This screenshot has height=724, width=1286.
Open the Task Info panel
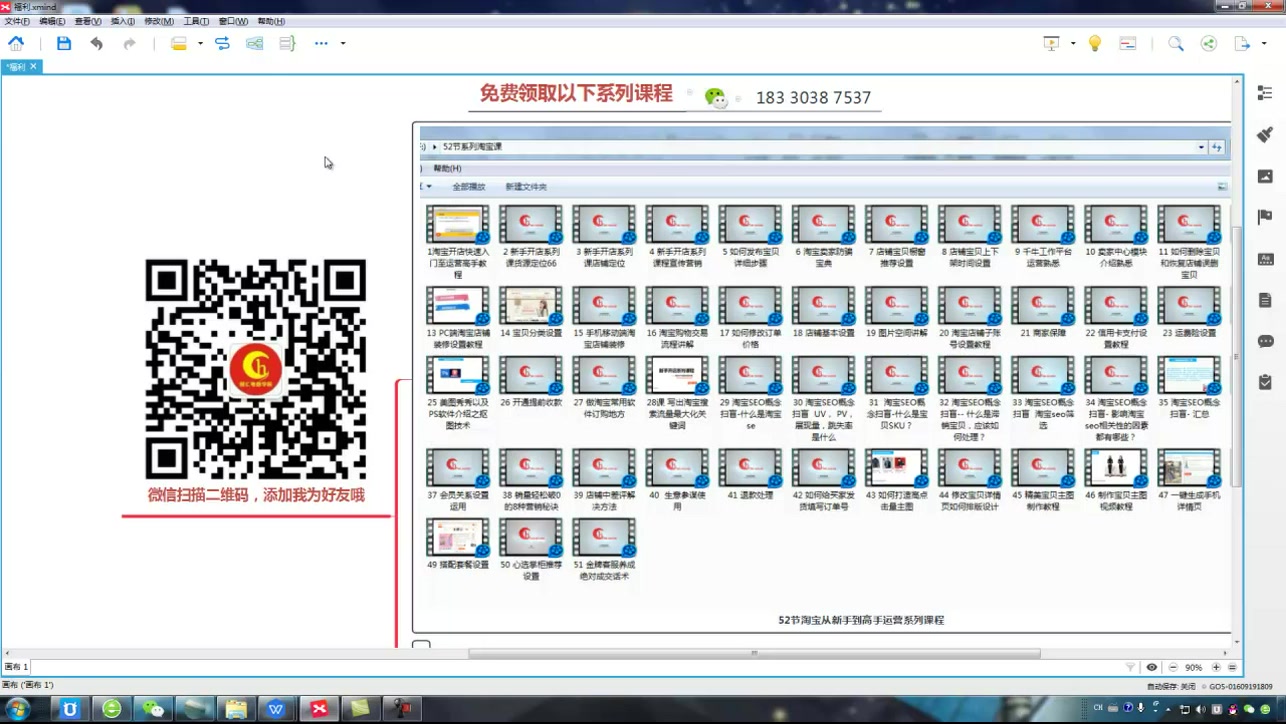coord(1265,382)
